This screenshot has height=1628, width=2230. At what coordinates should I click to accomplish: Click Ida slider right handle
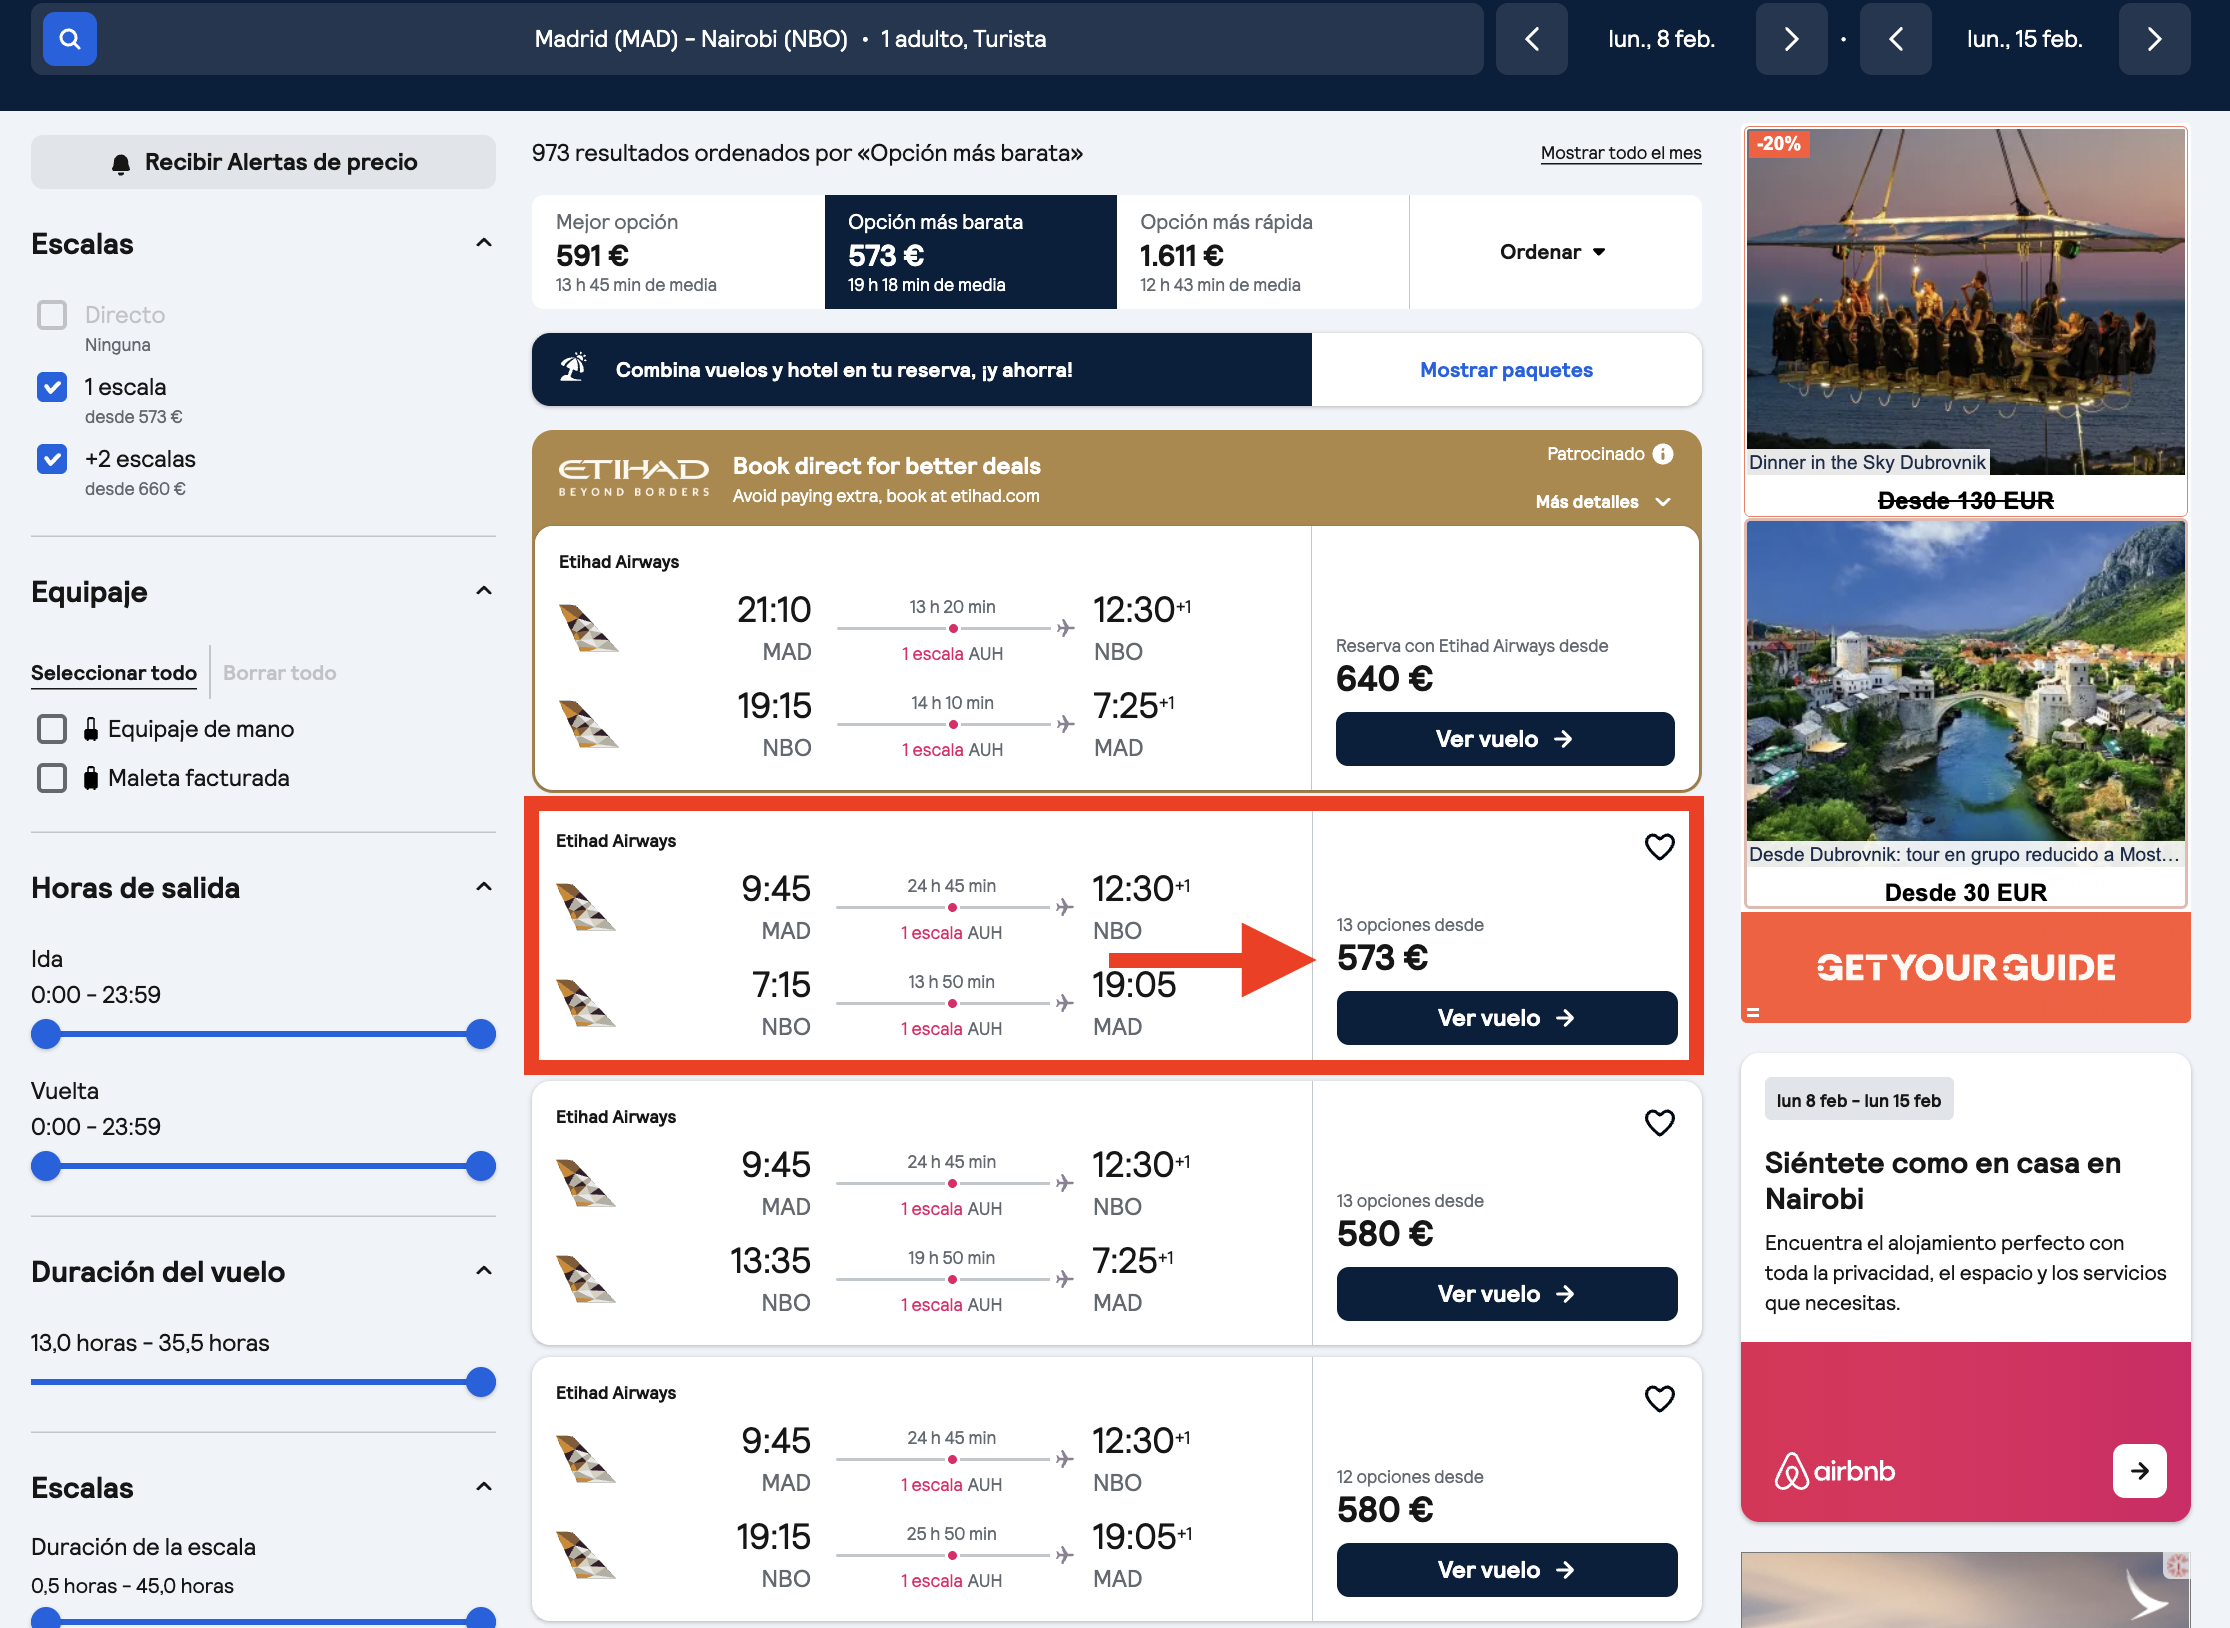click(481, 1034)
